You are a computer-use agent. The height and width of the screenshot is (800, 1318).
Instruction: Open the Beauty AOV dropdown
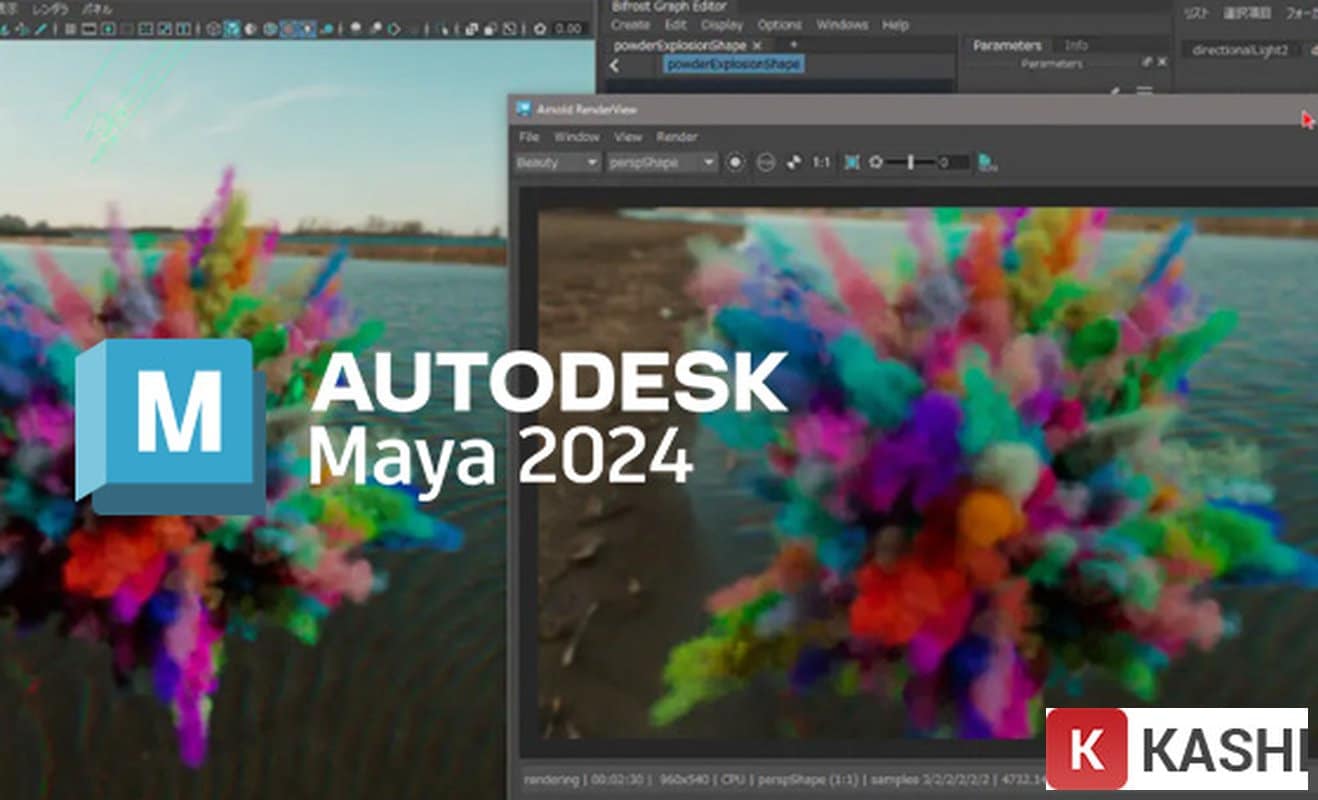555,162
